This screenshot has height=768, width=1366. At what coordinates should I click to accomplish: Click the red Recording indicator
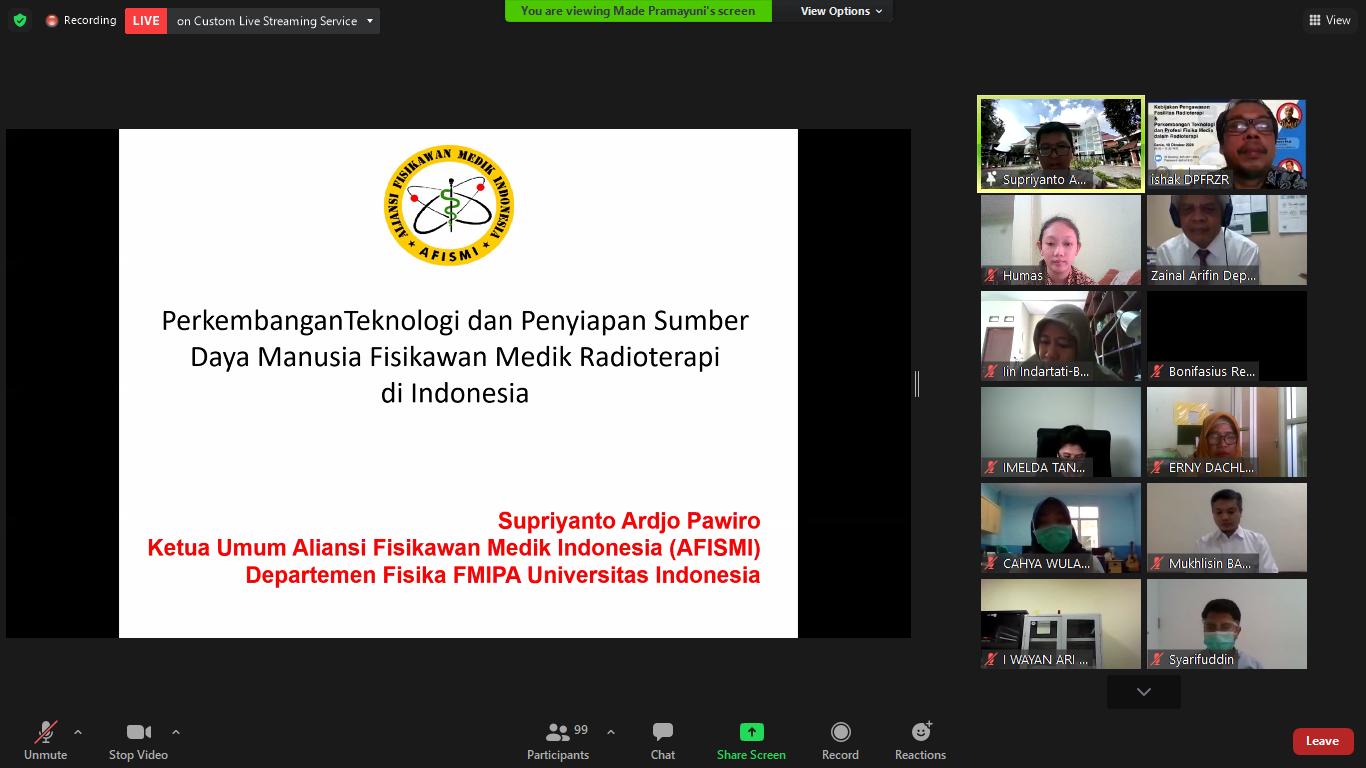tap(81, 20)
